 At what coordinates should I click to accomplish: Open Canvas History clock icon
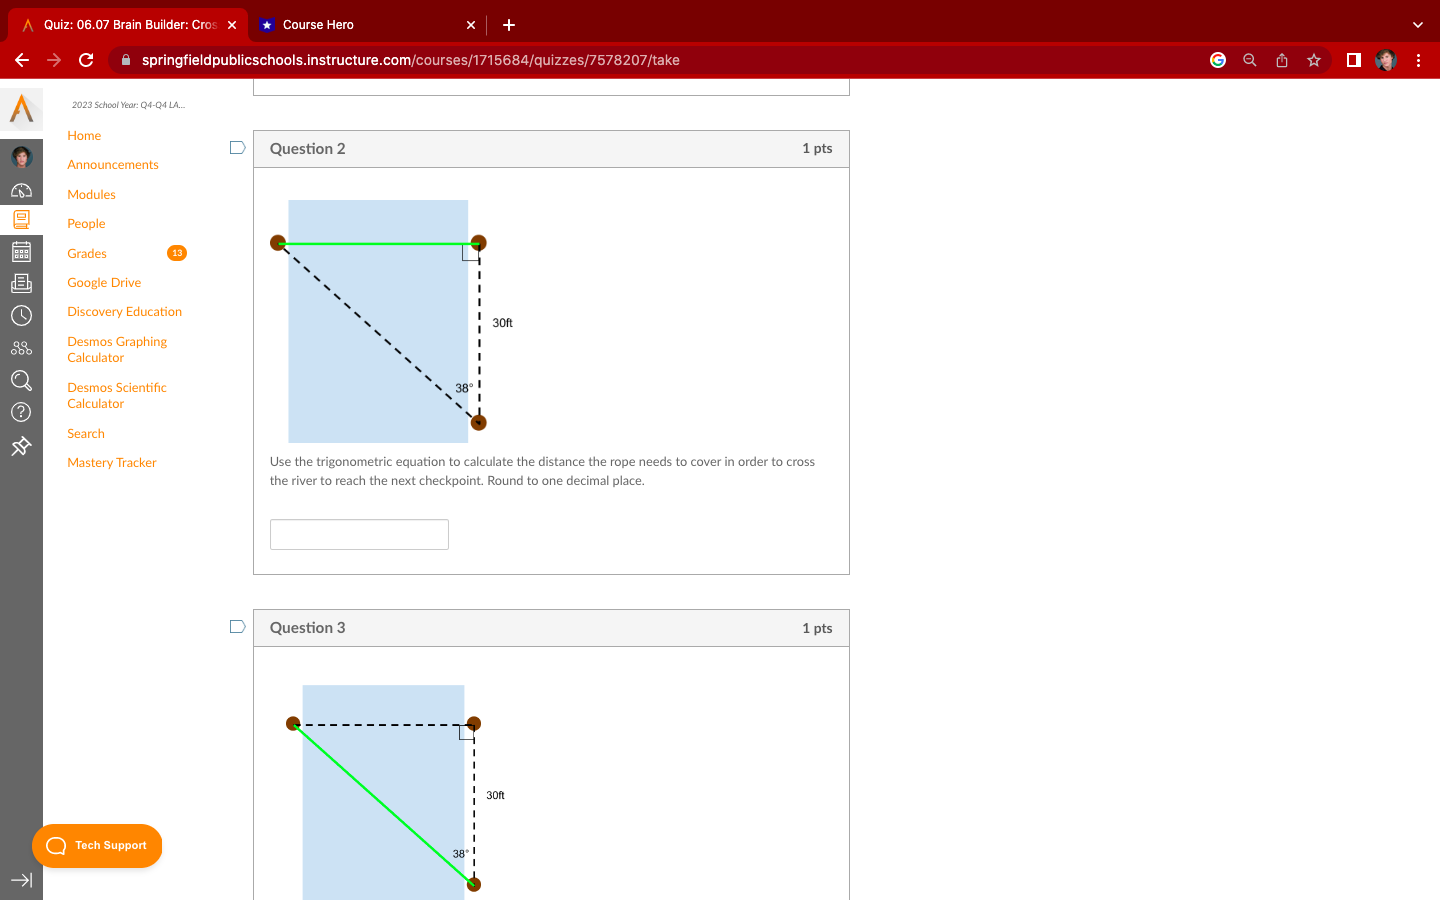(21, 316)
